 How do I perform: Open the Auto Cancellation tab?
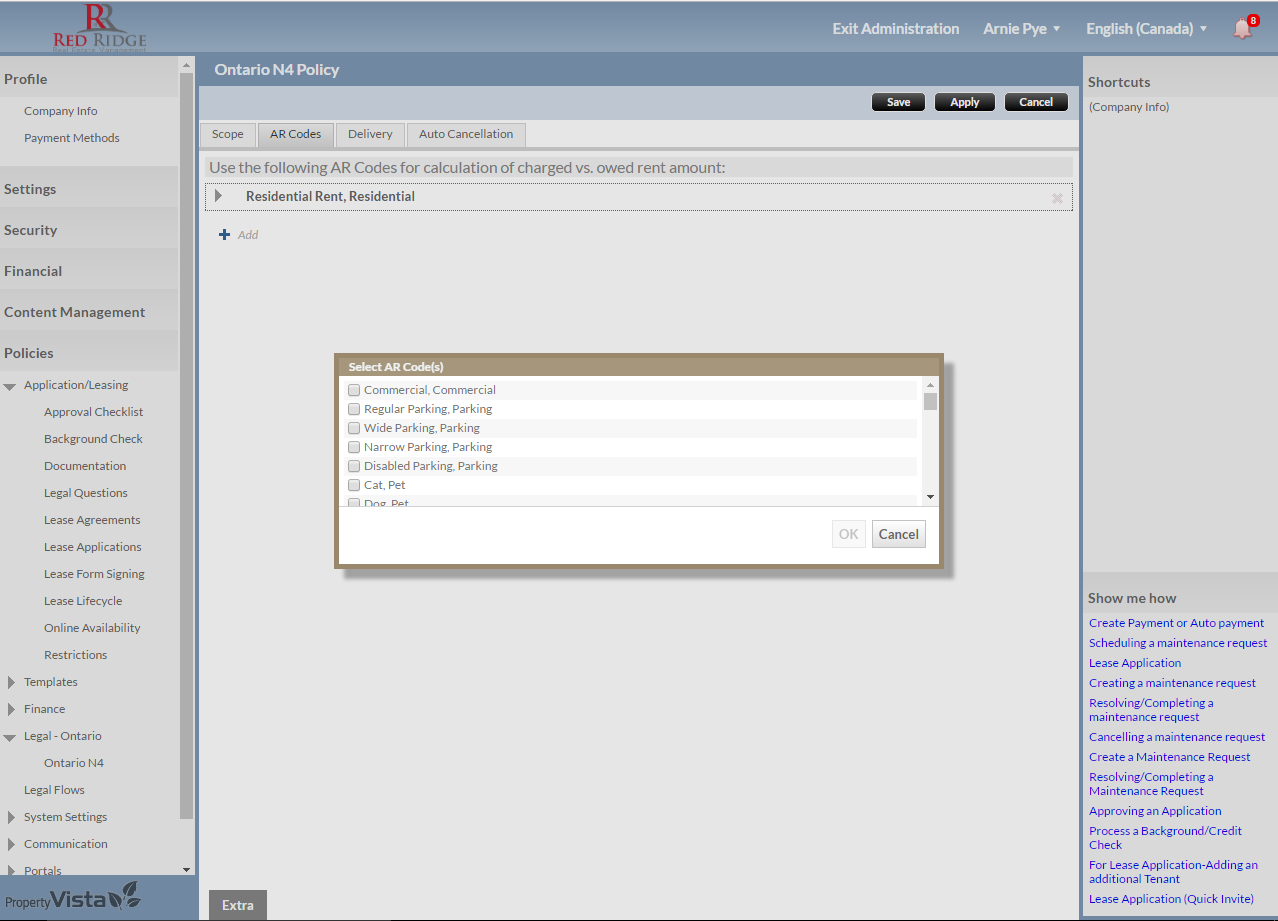click(465, 134)
